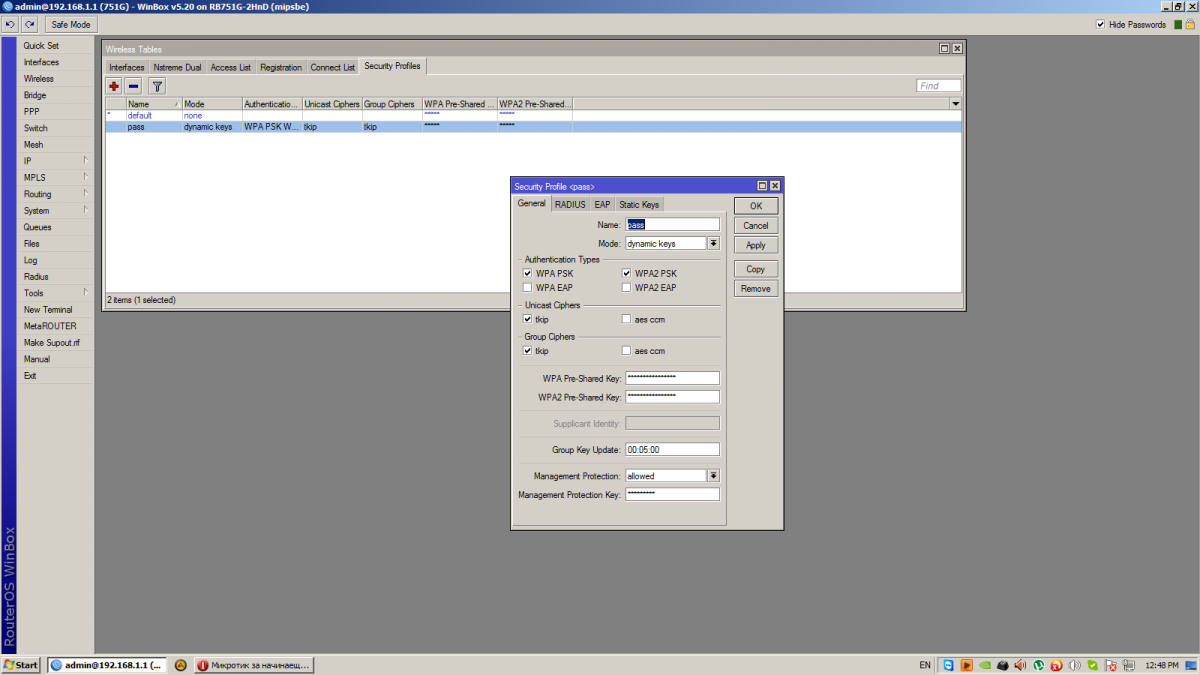Open the Mode dropdown in Security Profile

pos(713,243)
